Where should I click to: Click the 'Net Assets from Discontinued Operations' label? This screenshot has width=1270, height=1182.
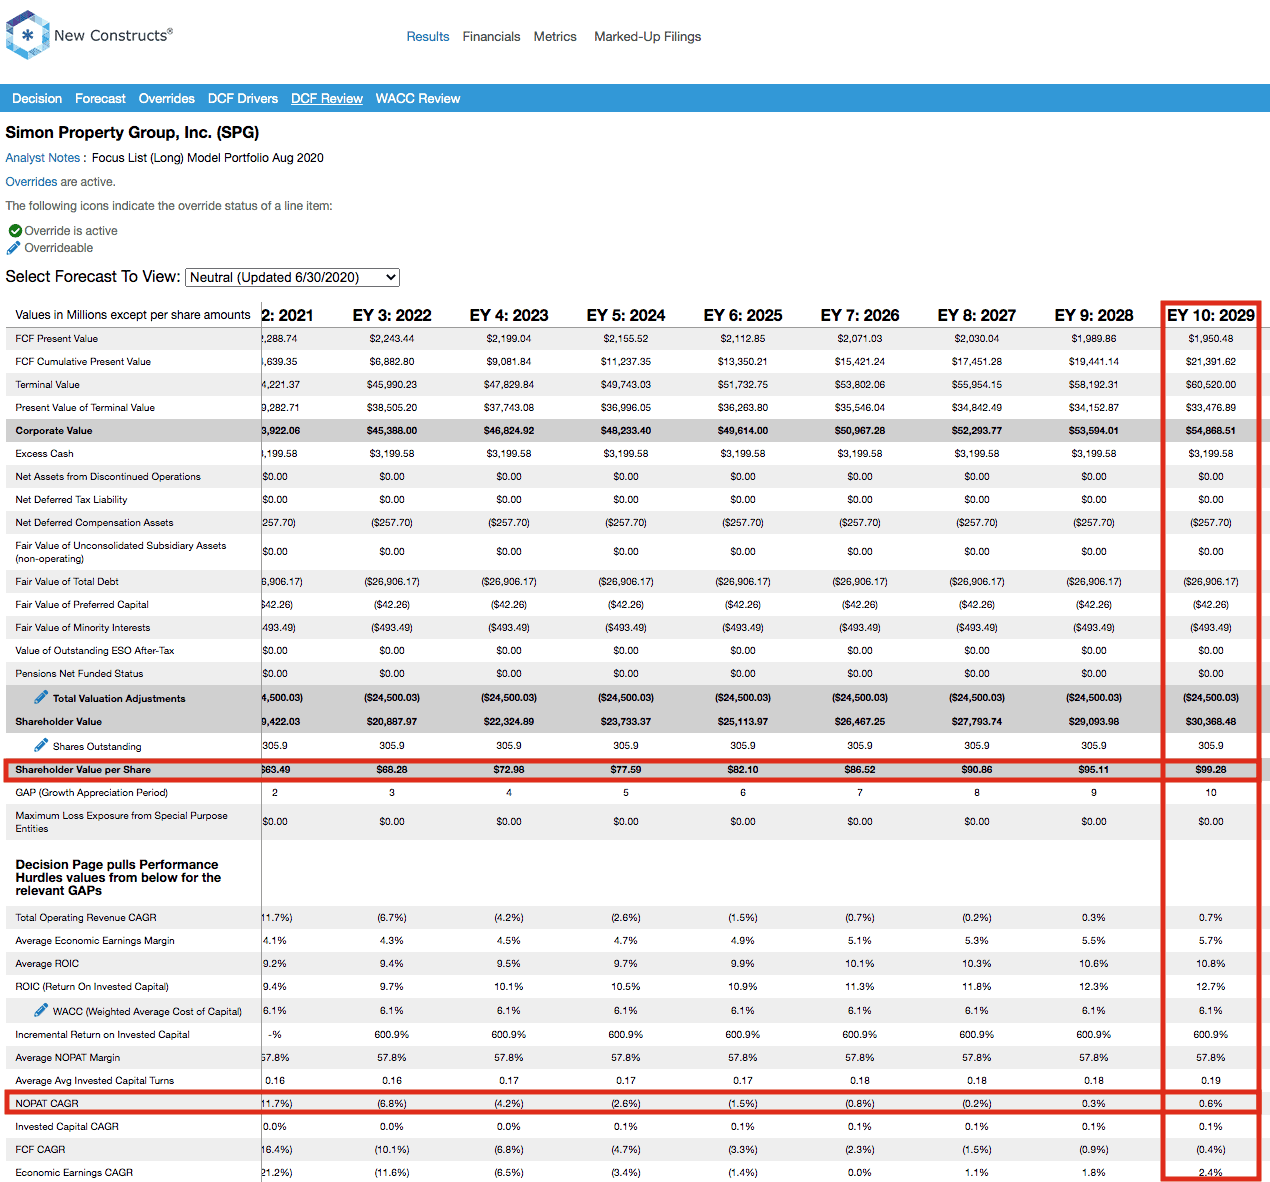(108, 477)
